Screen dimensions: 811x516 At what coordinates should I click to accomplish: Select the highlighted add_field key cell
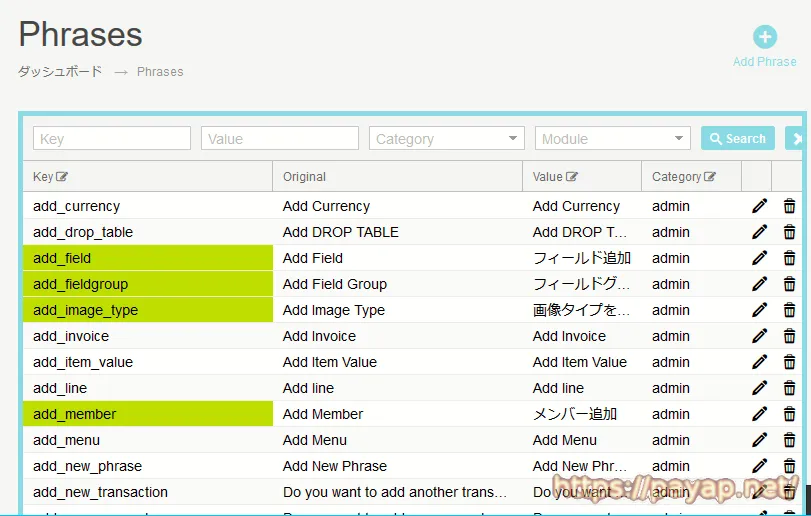148,258
